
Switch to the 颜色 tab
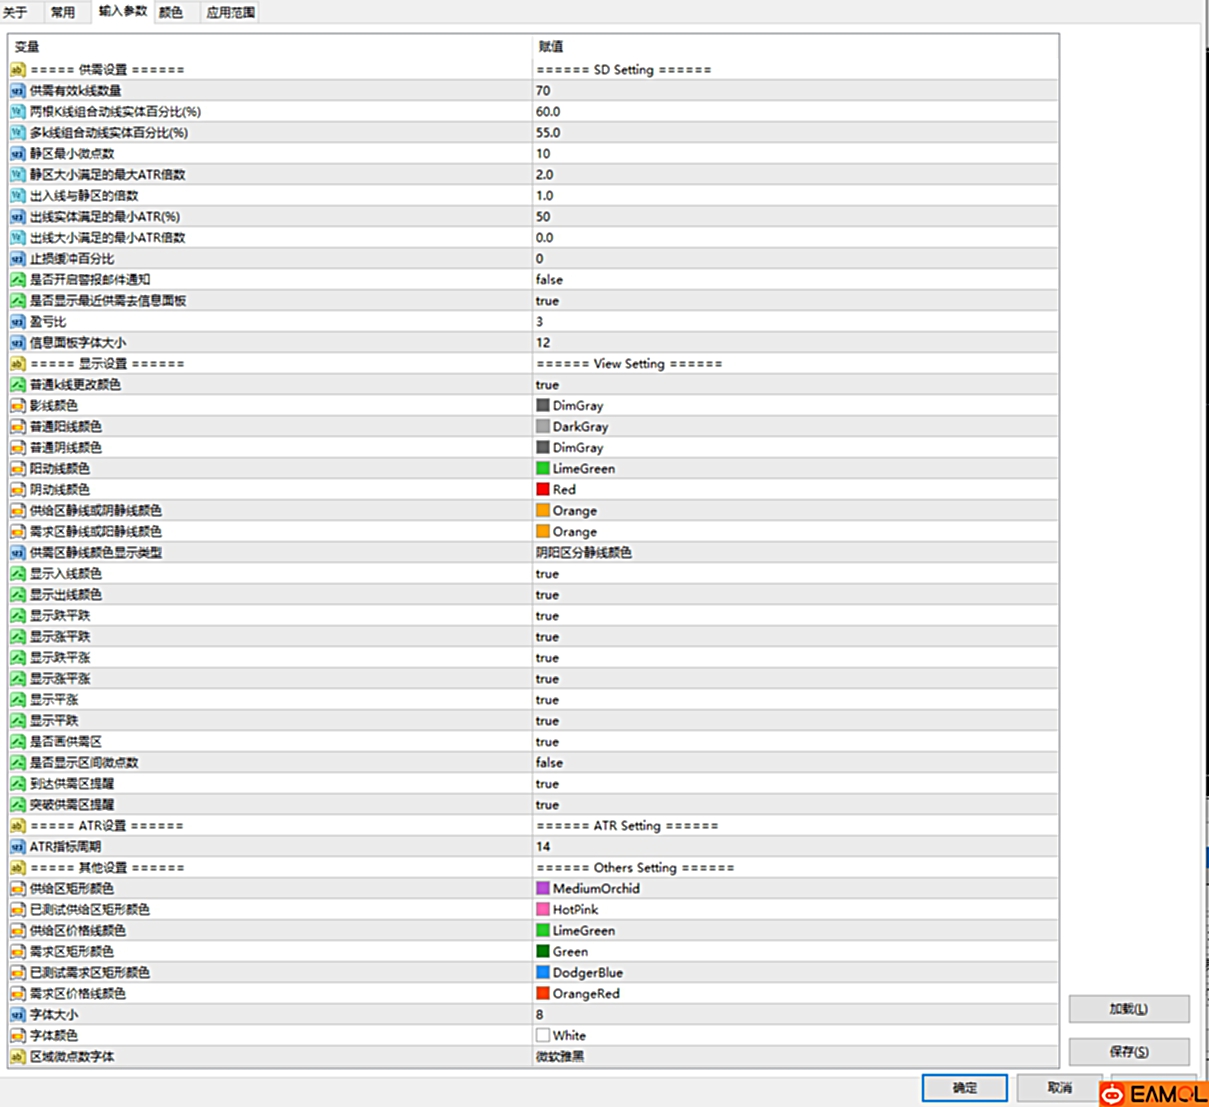pyautogui.click(x=171, y=12)
